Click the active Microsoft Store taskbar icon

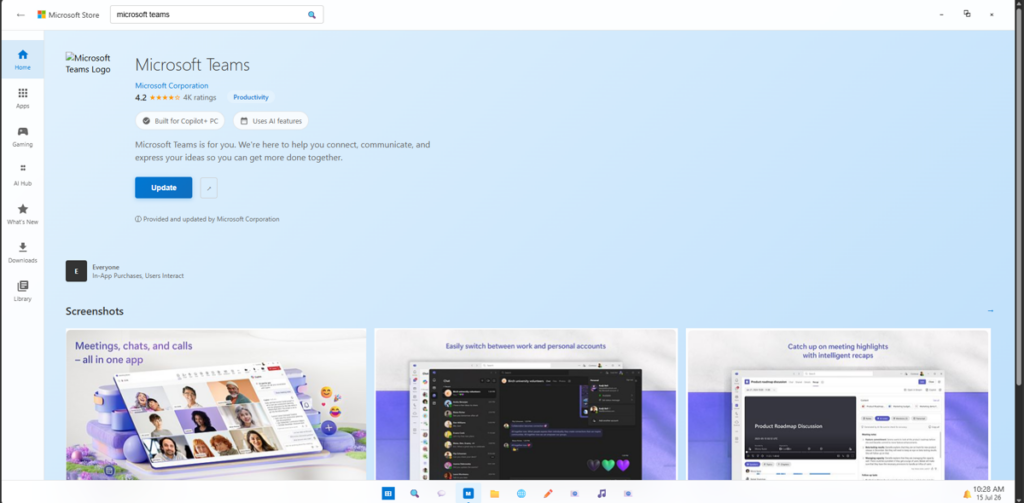click(x=468, y=494)
